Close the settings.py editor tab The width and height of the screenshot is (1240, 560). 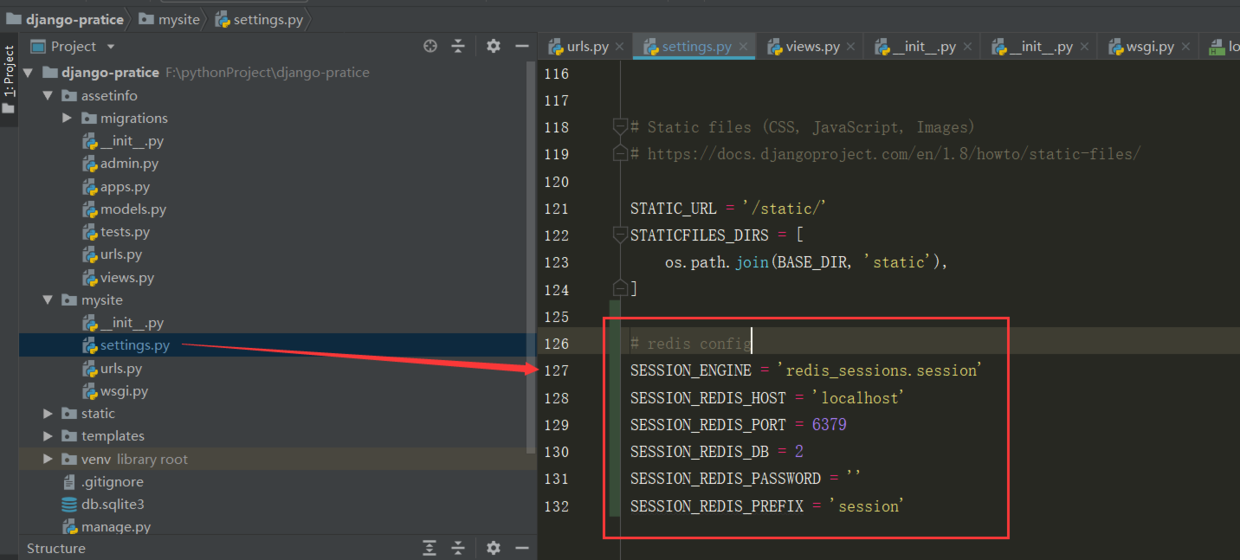pyautogui.click(x=744, y=47)
